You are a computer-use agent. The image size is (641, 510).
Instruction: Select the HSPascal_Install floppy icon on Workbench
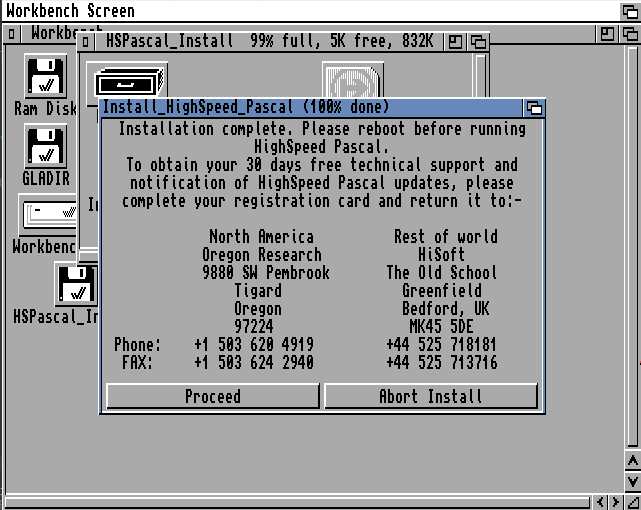[x=76, y=284]
